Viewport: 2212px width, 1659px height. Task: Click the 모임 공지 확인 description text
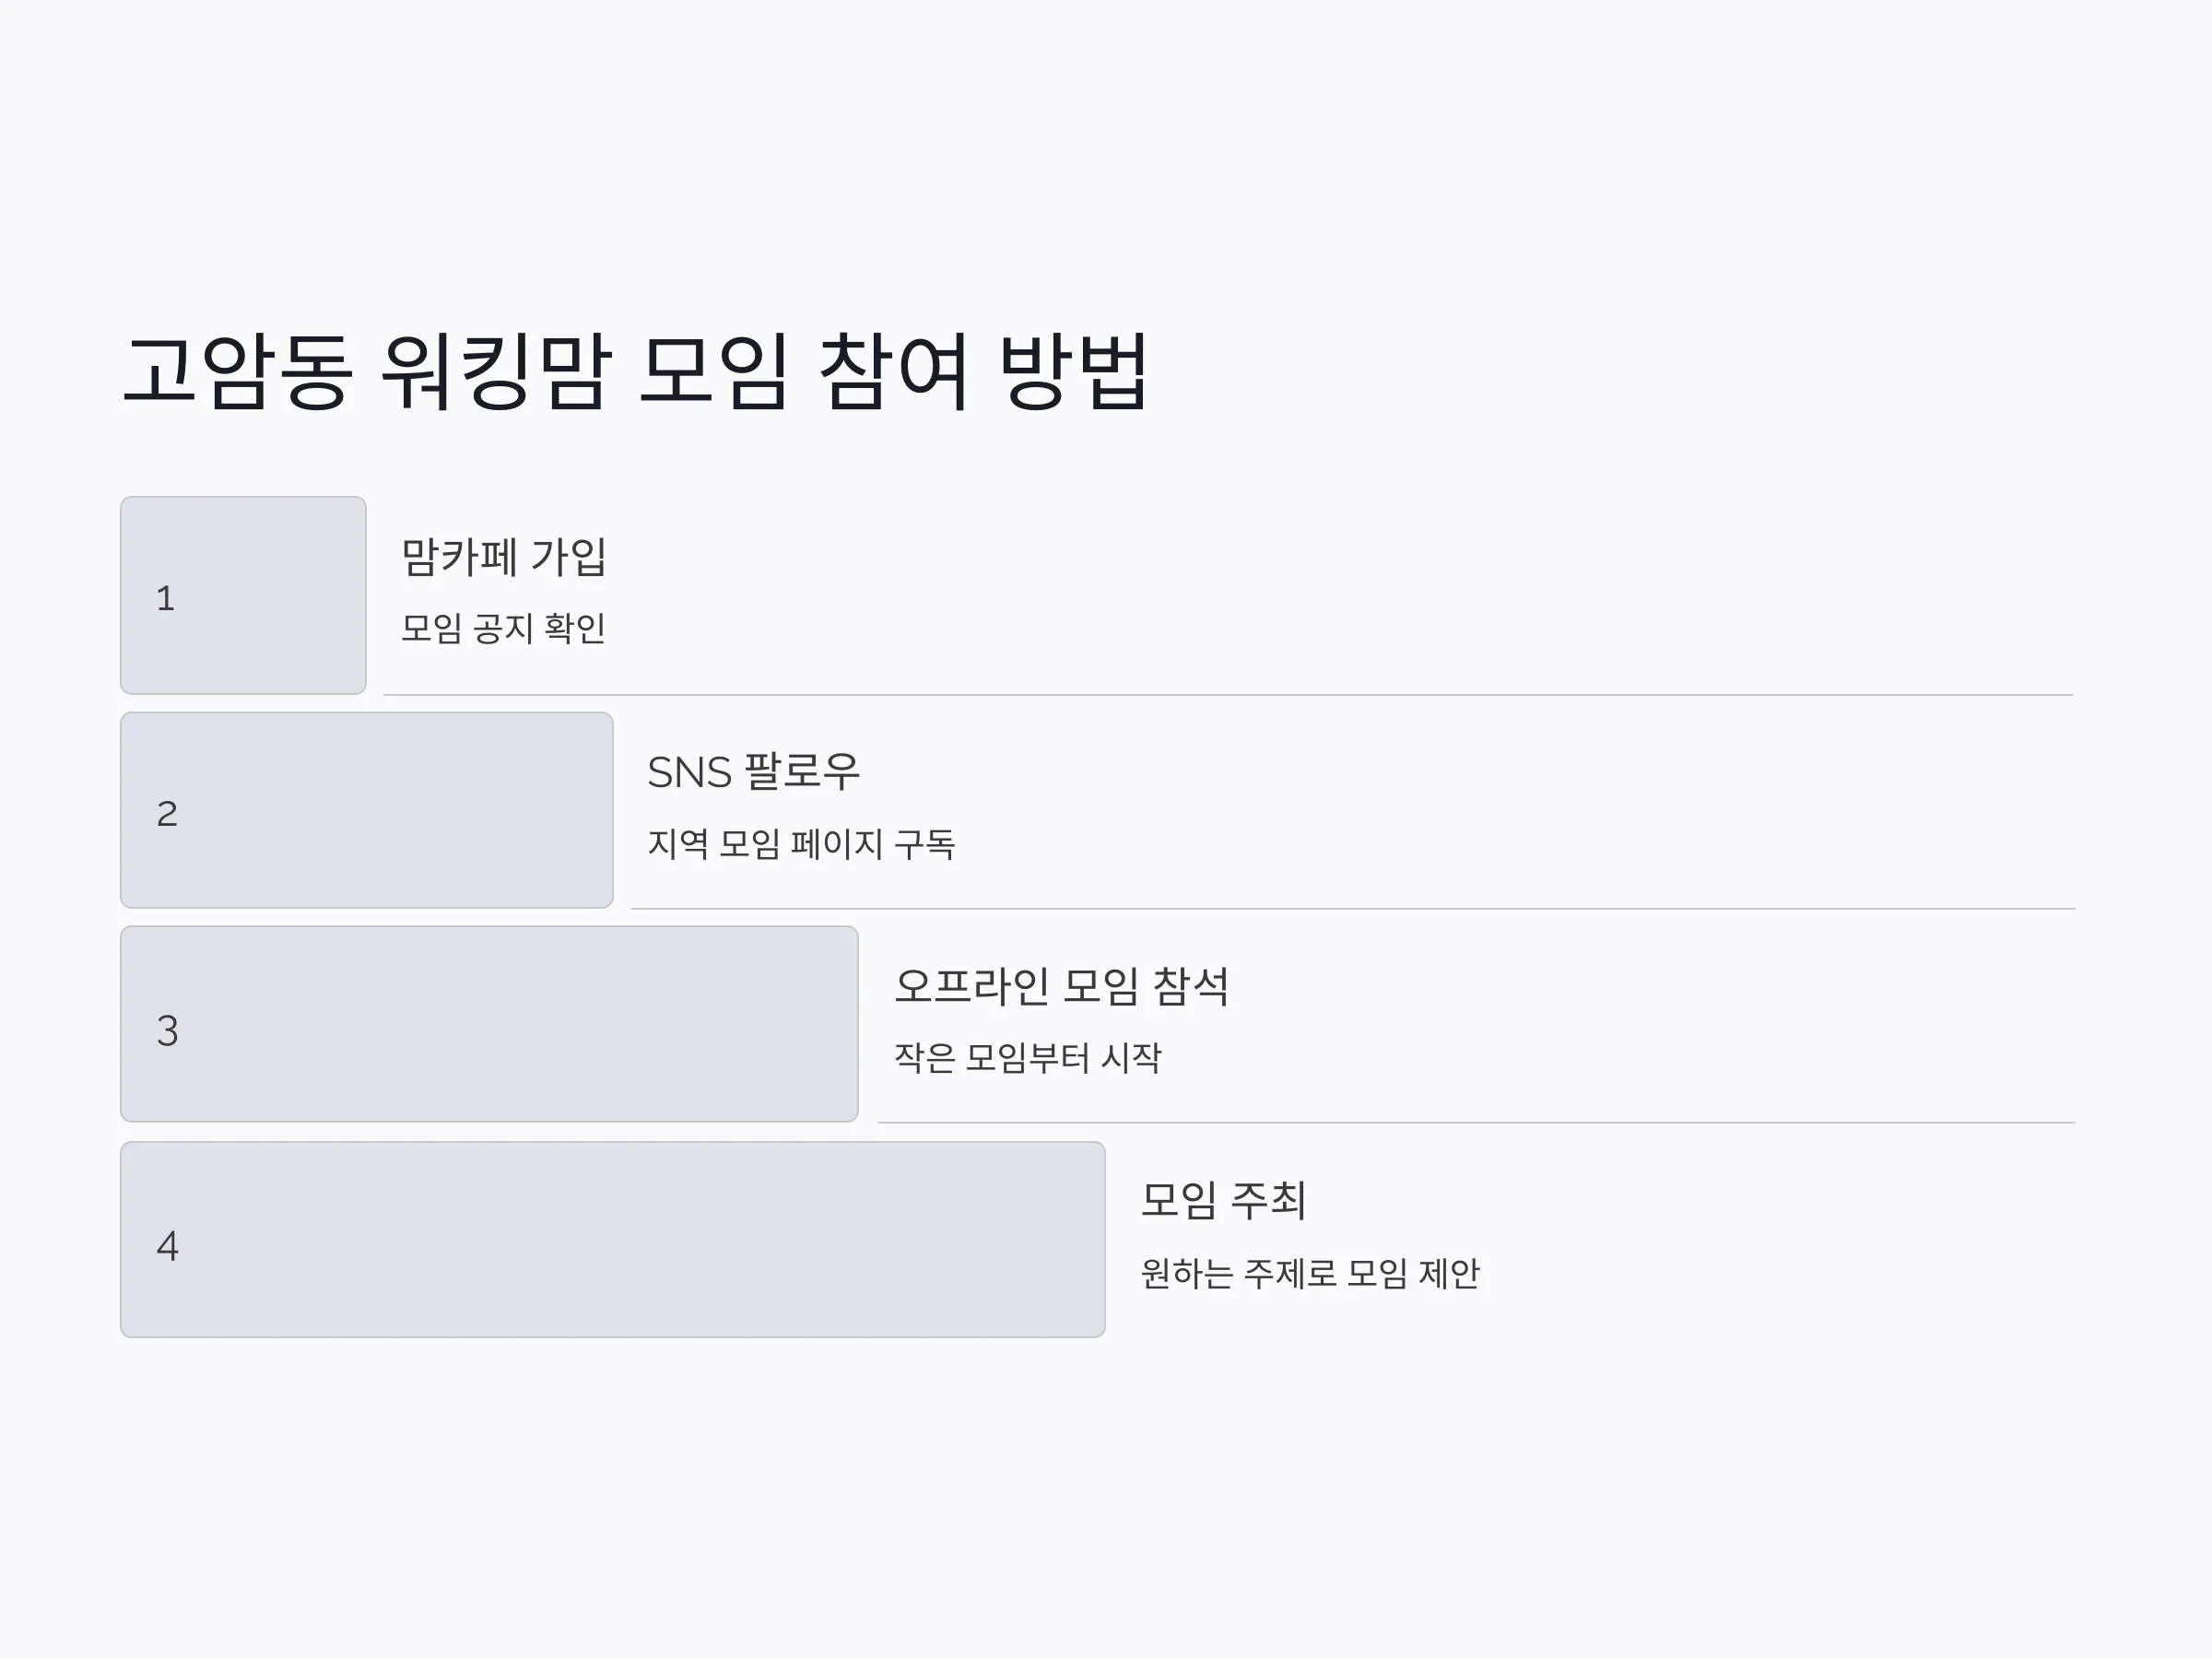[x=503, y=628]
